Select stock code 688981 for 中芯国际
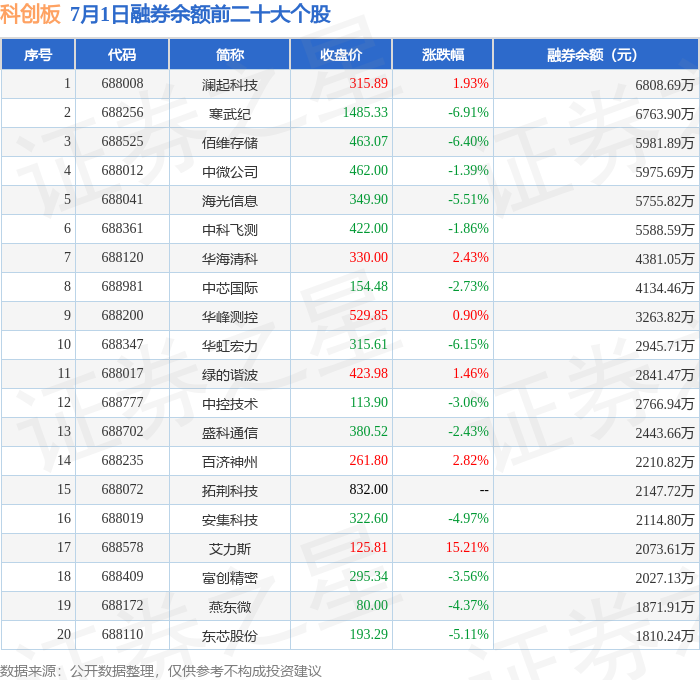This screenshot has width=700, height=680. coord(122,286)
